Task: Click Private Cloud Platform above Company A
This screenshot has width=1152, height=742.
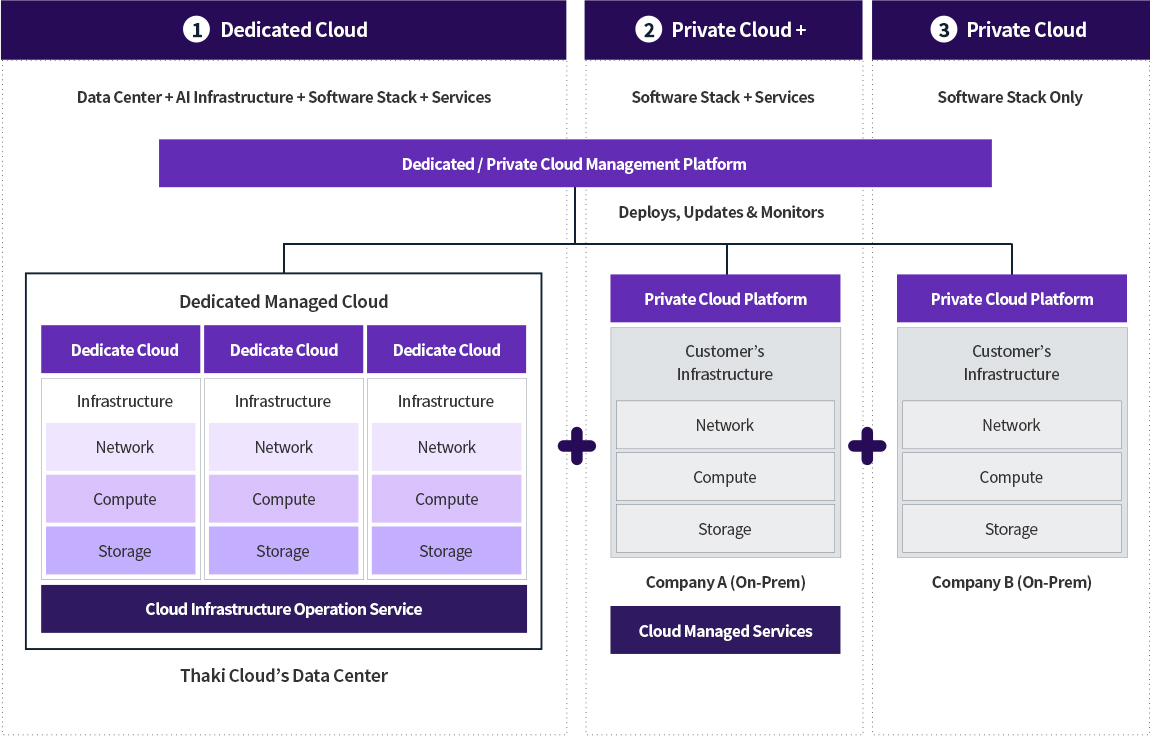Action: [x=725, y=299]
